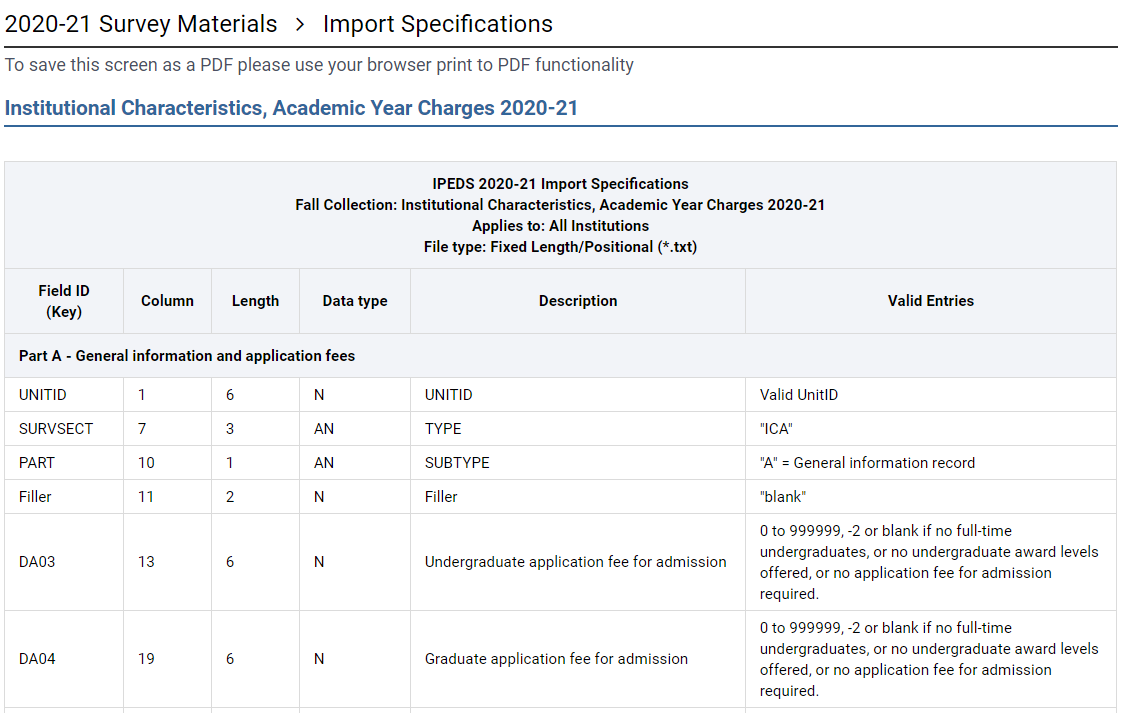The height and width of the screenshot is (713, 1123).
Task: Click the 2020-21 Survey Materials breadcrumb link
Action: [141, 24]
